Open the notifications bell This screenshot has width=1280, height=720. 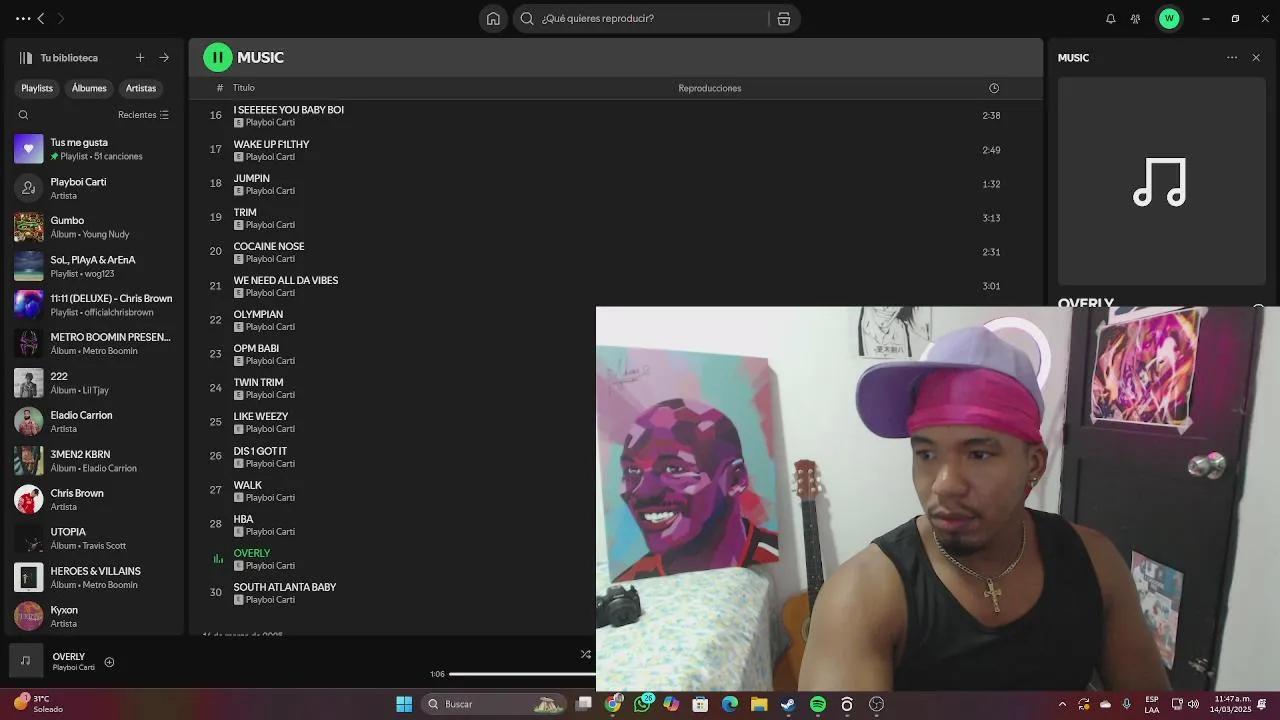1110,19
